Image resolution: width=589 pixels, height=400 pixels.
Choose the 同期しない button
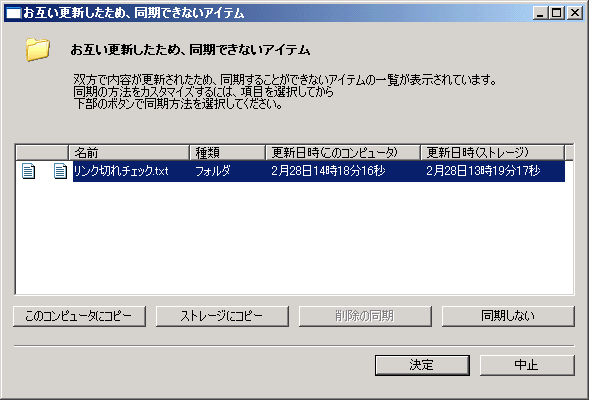508,316
